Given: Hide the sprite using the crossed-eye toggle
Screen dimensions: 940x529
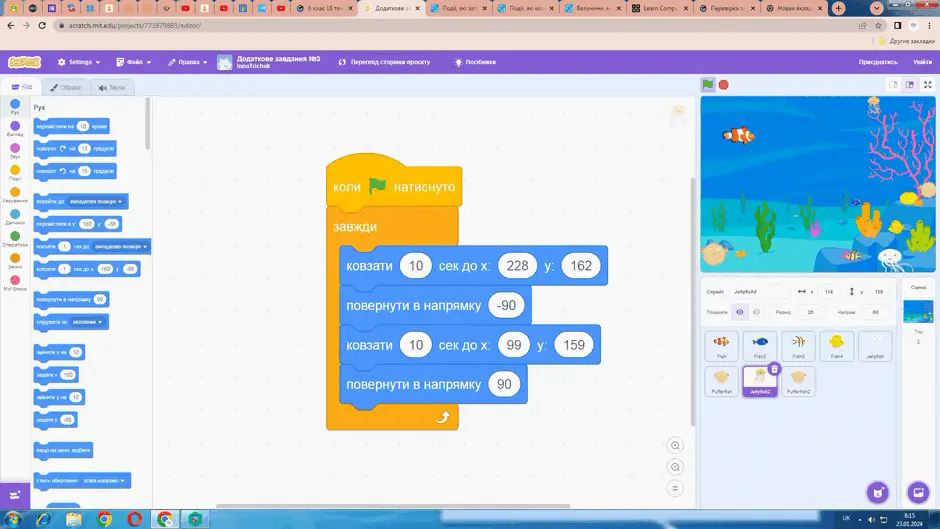Looking at the screenshot, I should click(x=756, y=312).
